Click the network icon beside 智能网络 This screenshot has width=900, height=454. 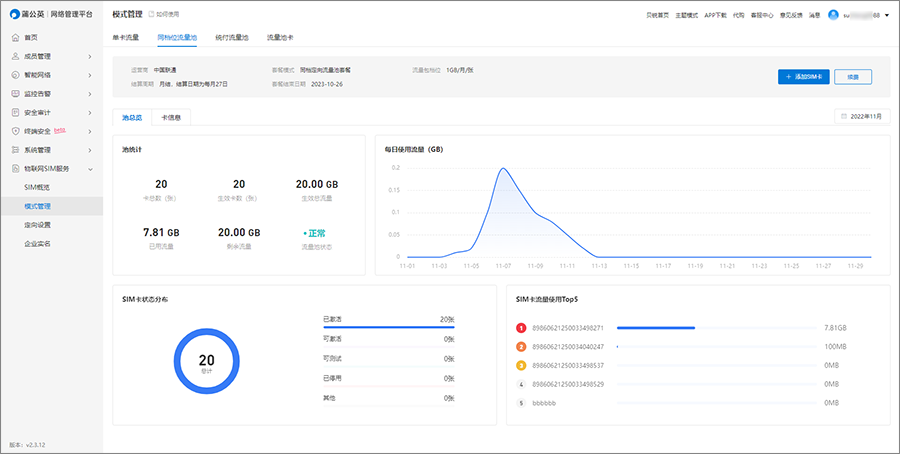(x=15, y=75)
